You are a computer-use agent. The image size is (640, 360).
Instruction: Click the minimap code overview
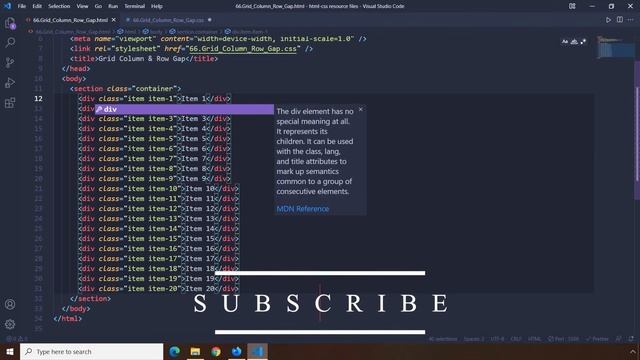pos(615,48)
